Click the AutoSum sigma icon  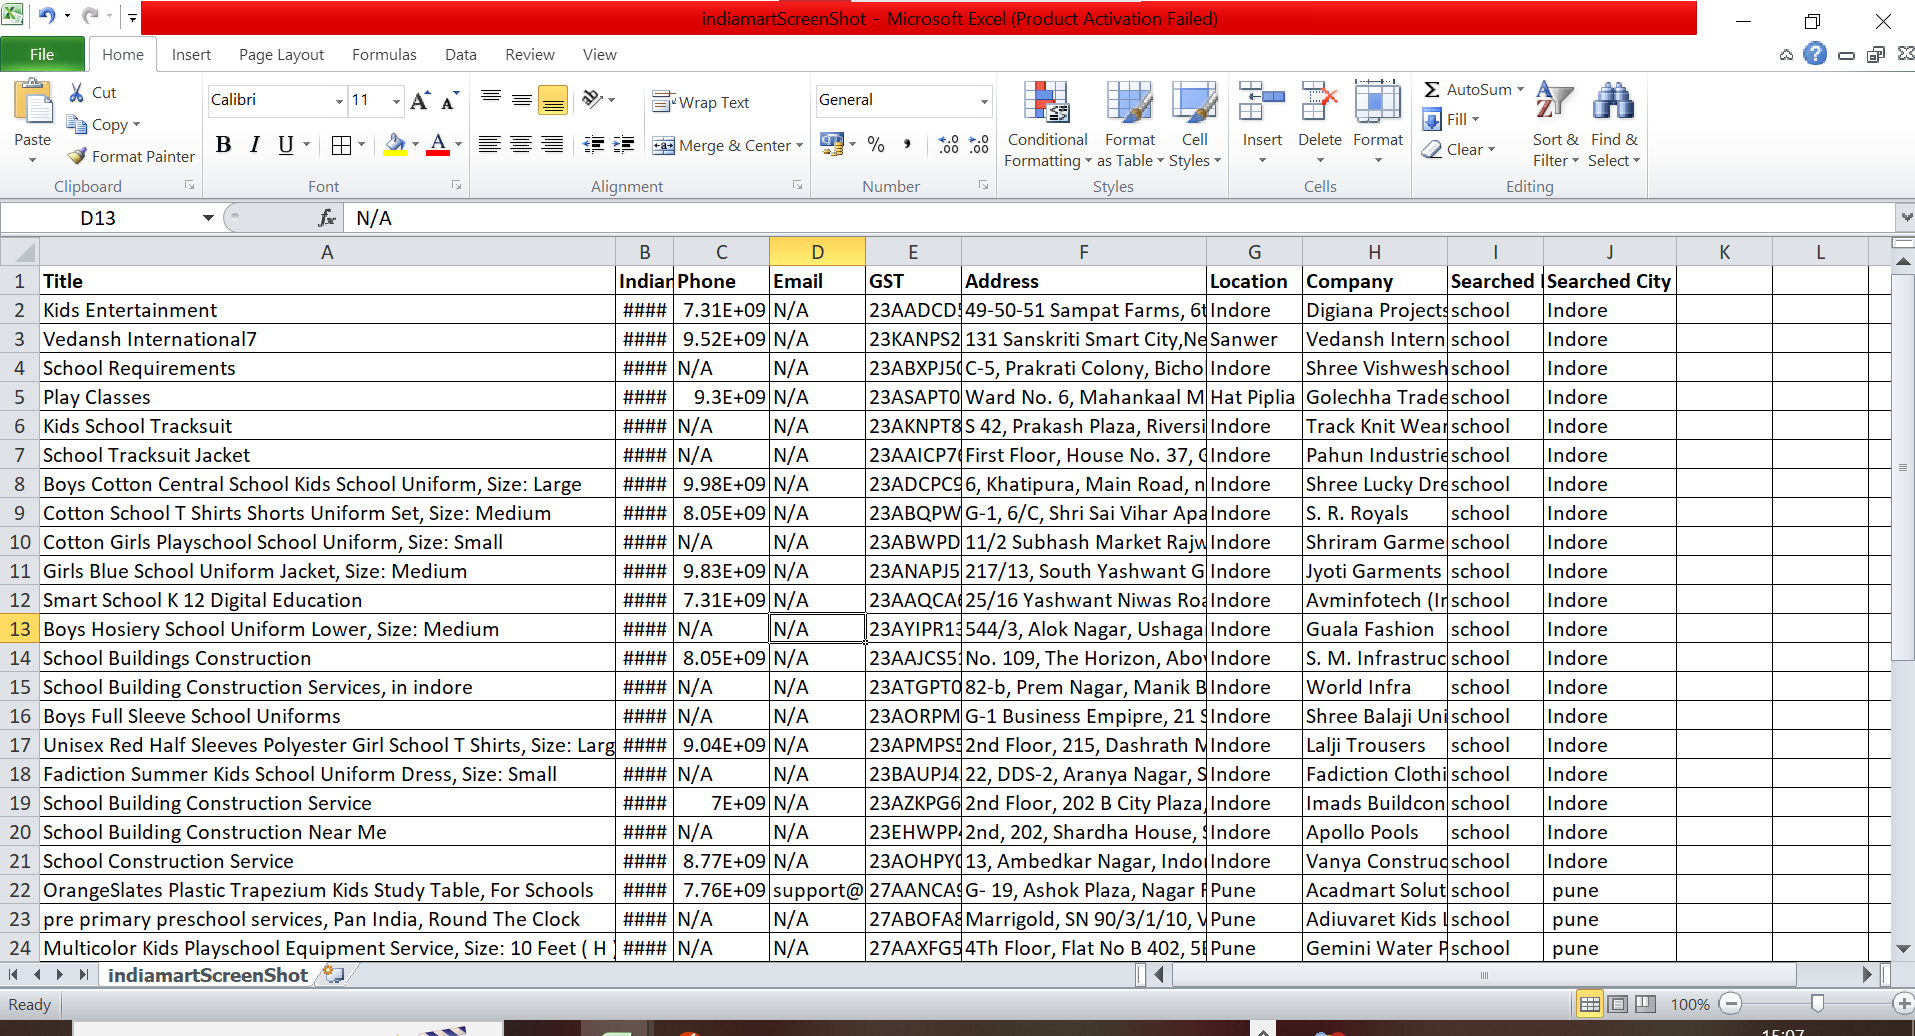click(x=1432, y=89)
